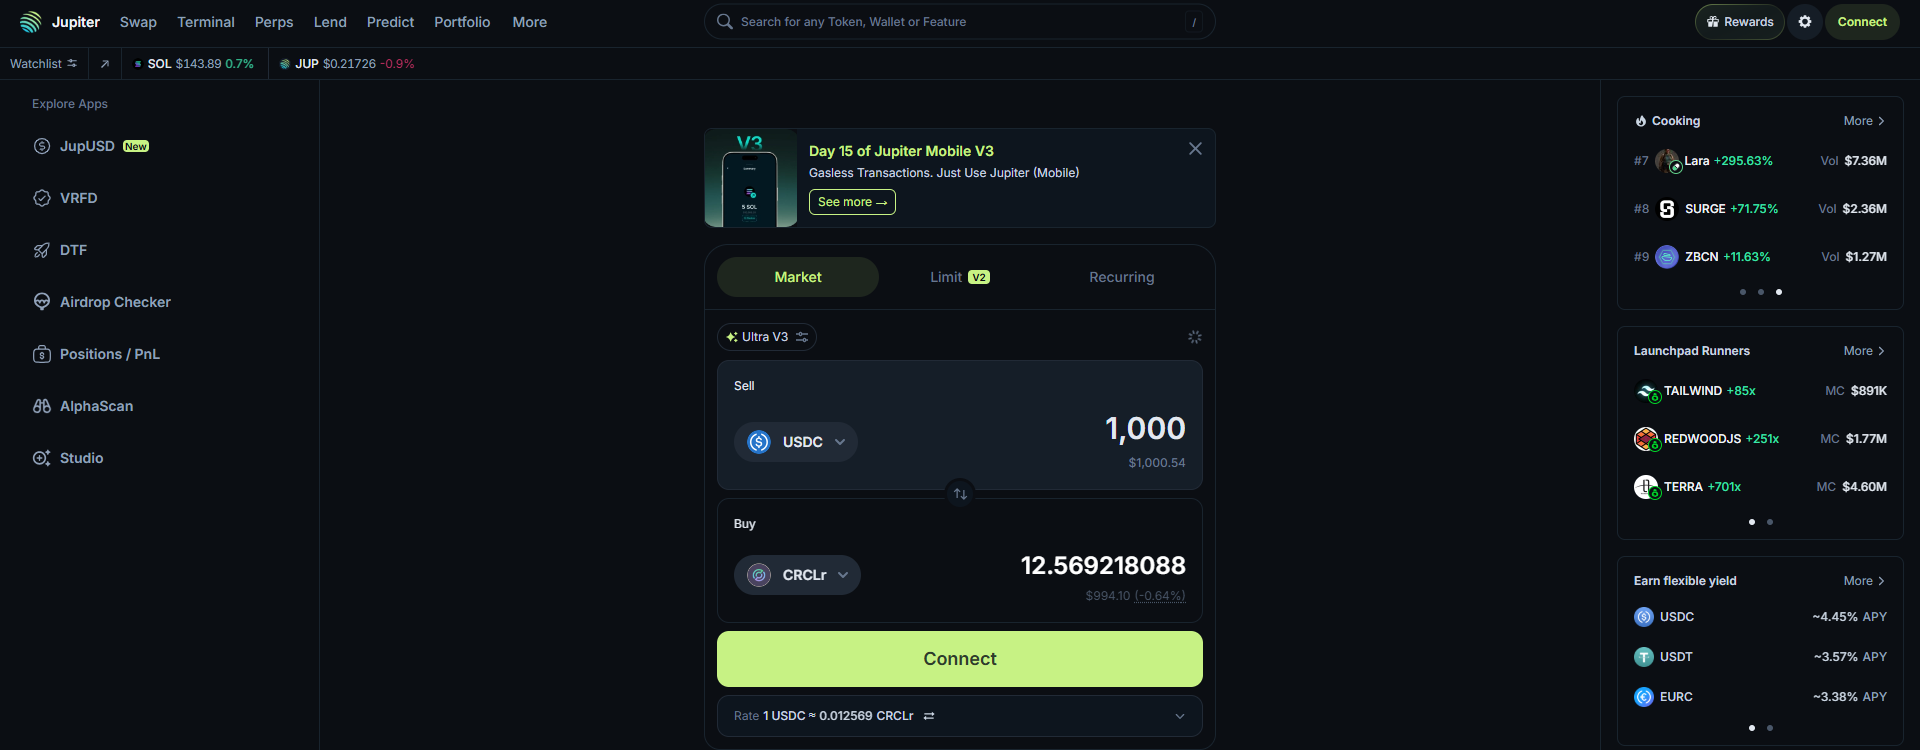Select the first Cooking carousel dot
The width and height of the screenshot is (1920, 750).
pyautogui.click(x=1743, y=292)
